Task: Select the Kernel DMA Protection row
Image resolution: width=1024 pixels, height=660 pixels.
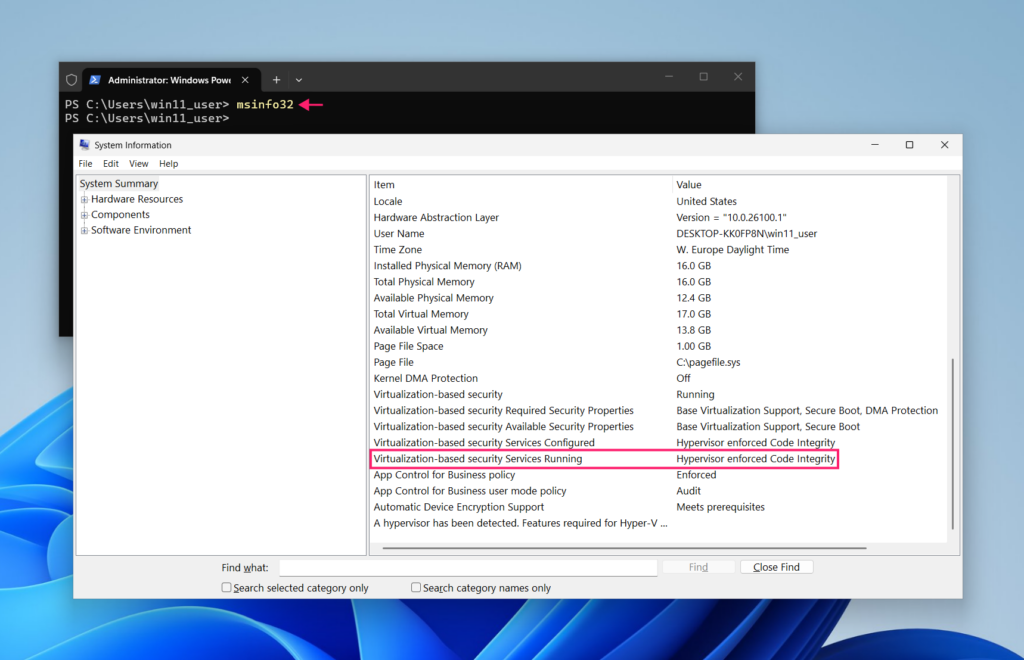Action: (658, 379)
